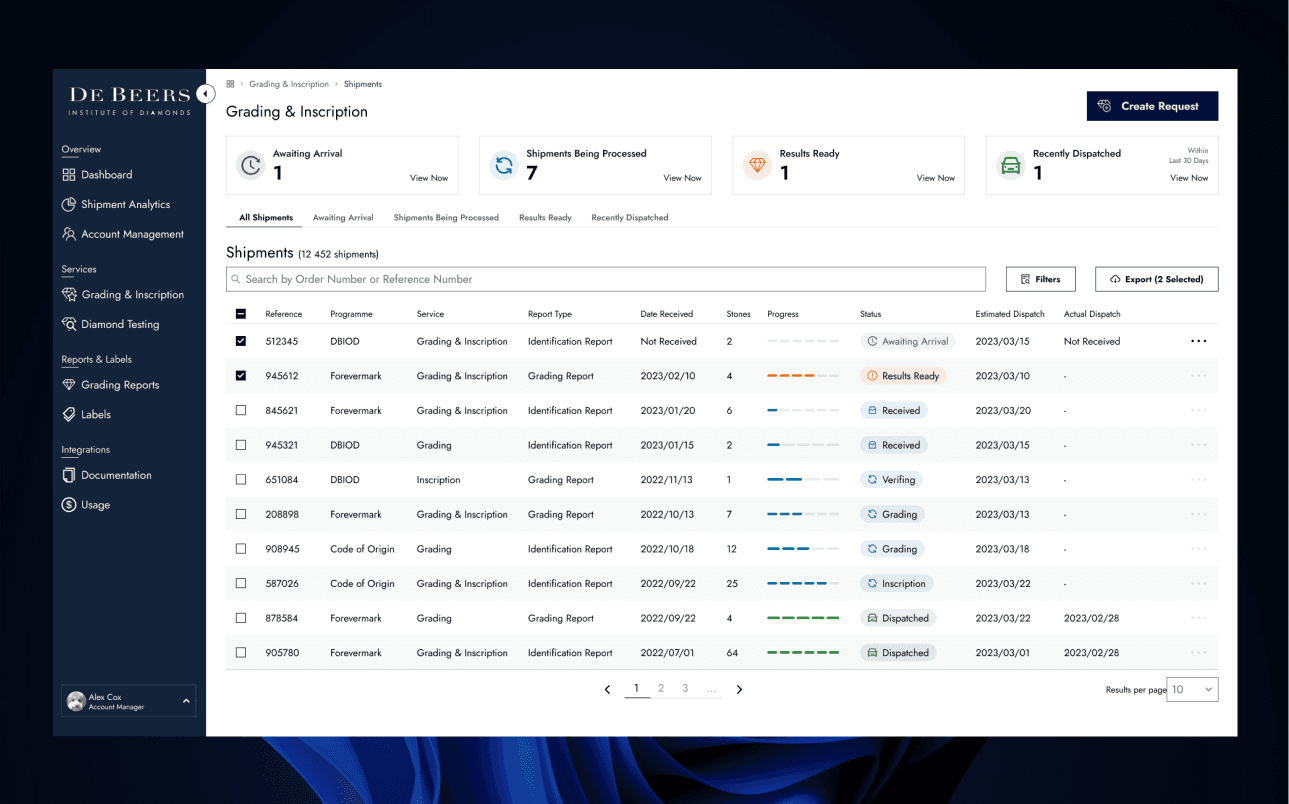
Task: Click Results Ready status badge
Action: pyautogui.click(x=903, y=376)
